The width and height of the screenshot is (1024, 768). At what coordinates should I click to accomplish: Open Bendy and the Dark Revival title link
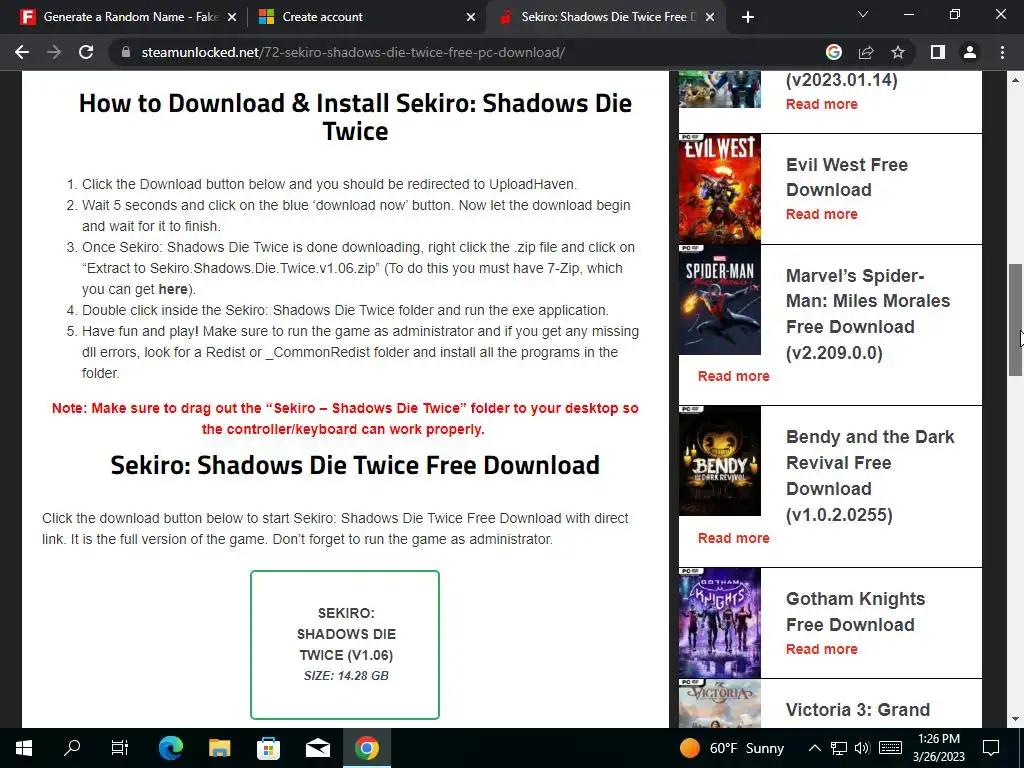(870, 475)
